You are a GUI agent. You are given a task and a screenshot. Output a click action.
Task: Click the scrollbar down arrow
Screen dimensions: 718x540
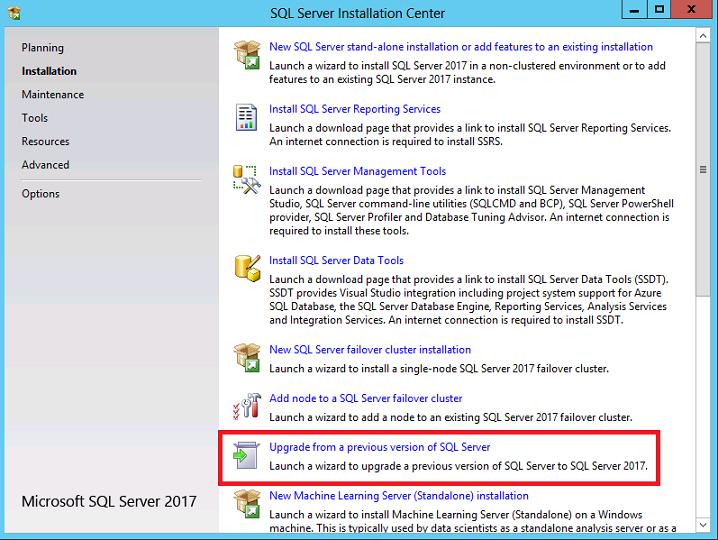tap(702, 525)
